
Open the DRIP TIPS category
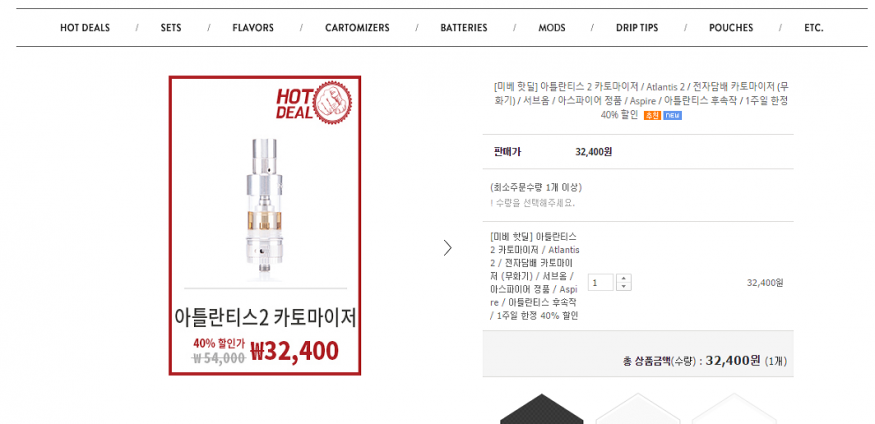(637, 28)
